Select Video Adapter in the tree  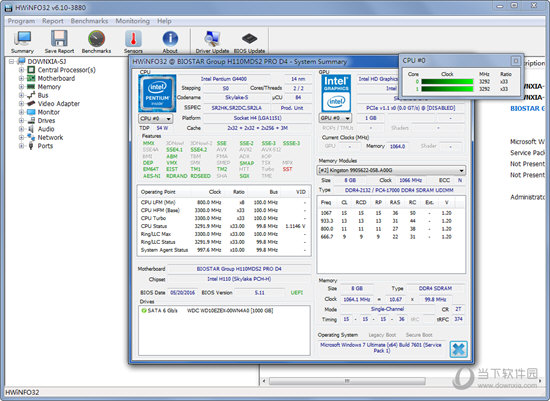(59, 103)
